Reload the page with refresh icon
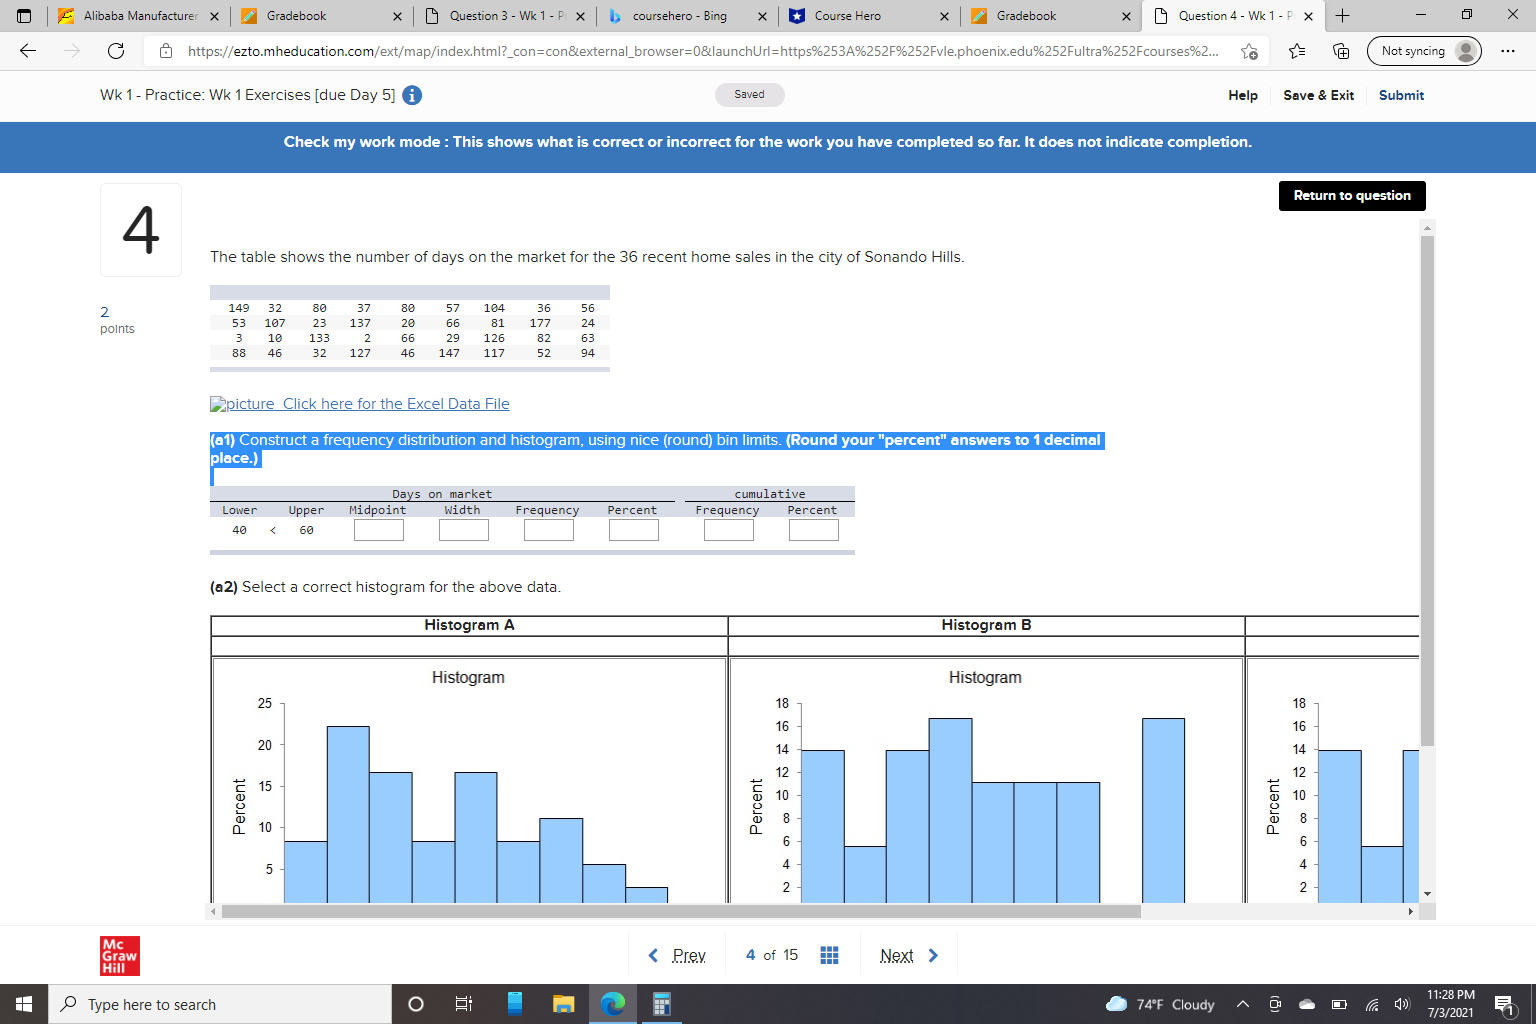This screenshot has width=1536, height=1024. point(116,51)
